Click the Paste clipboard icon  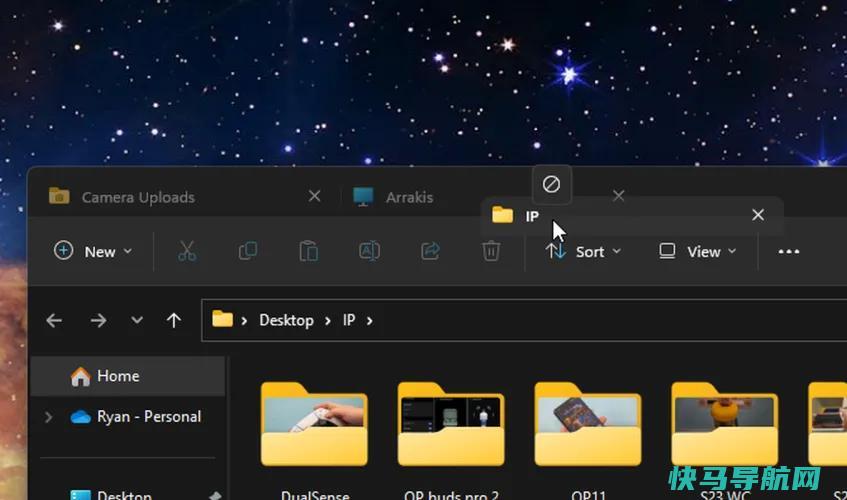[x=308, y=251]
